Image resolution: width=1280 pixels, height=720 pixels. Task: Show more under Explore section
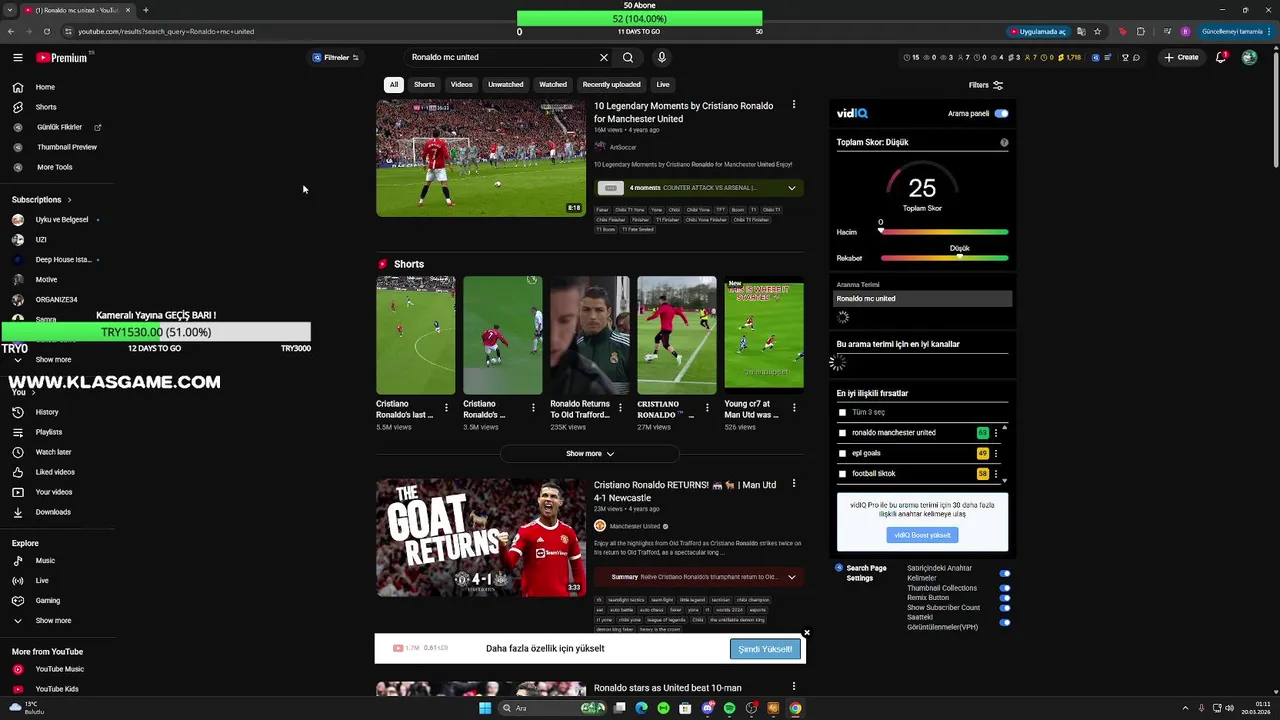click(53, 621)
